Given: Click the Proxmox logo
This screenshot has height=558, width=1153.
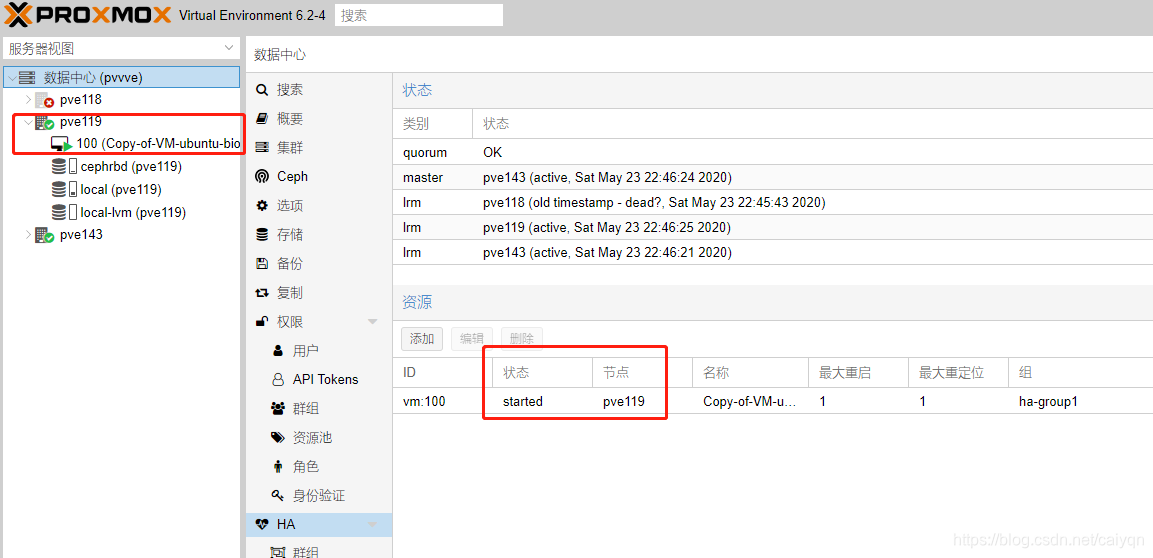Looking at the screenshot, I should point(88,15).
